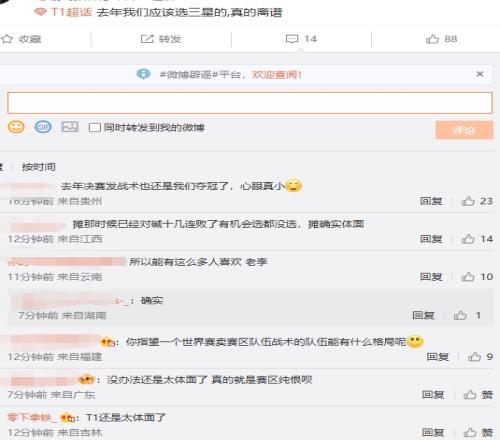The height and width of the screenshot is (440, 500).
Task: Like the comment from 贵州 with 23 likes
Action: (x=468, y=201)
